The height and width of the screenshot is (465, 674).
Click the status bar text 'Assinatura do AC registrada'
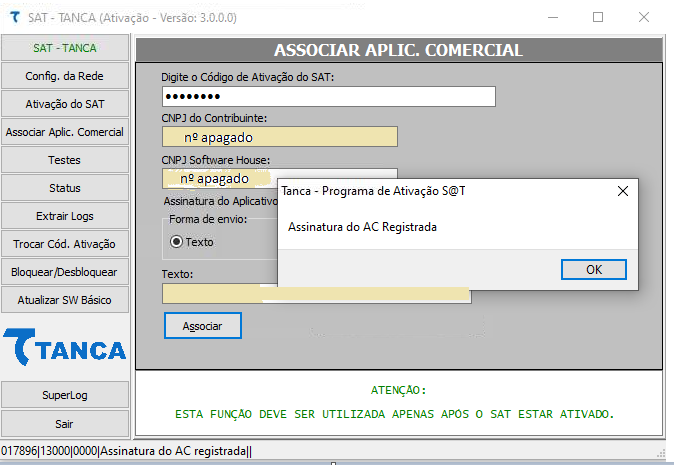tap(173, 451)
